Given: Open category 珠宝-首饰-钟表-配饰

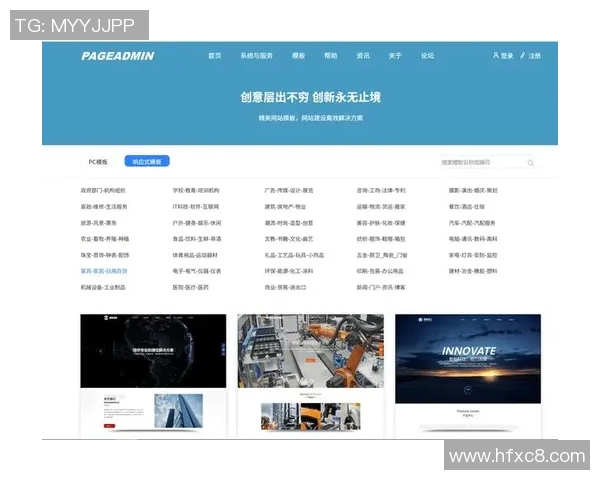Looking at the screenshot, I should [x=104, y=255].
